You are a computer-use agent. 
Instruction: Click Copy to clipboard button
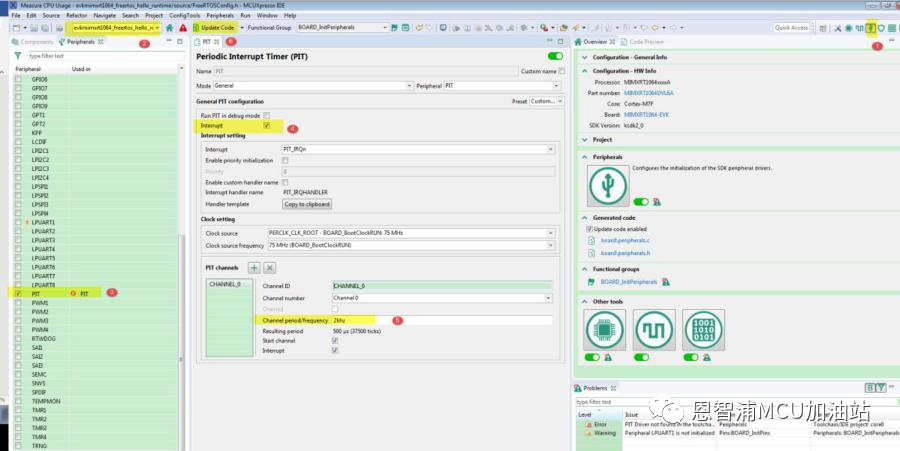click(x=307, y=204)
